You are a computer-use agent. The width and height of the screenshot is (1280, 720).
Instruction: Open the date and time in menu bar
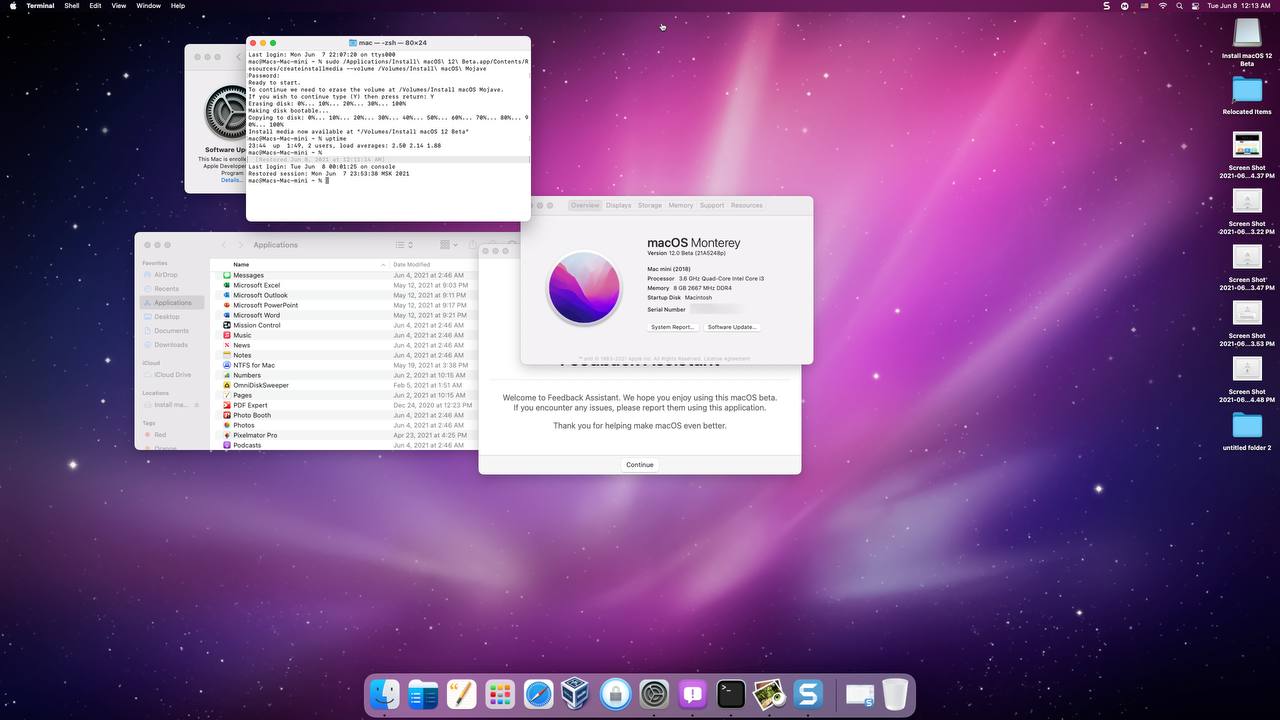click(x=1239, y=6)
